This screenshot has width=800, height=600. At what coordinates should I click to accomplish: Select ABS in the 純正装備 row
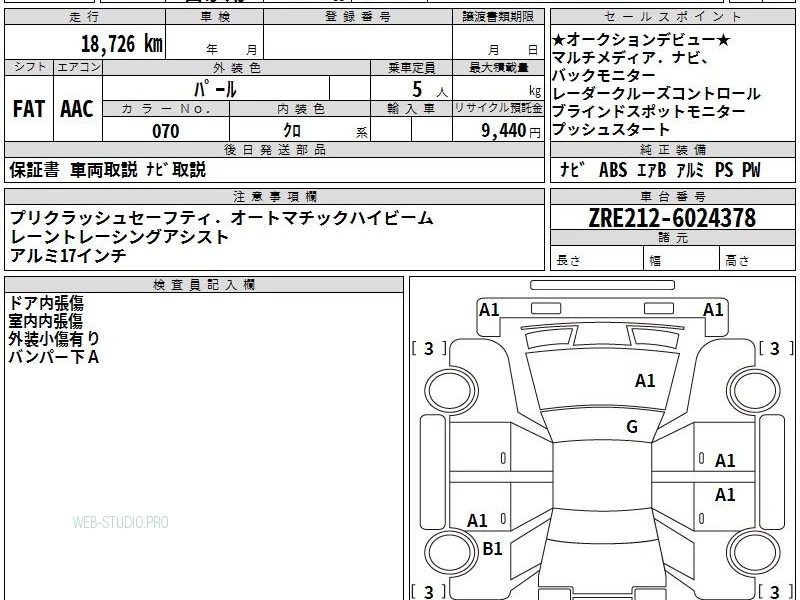point(613,170)
